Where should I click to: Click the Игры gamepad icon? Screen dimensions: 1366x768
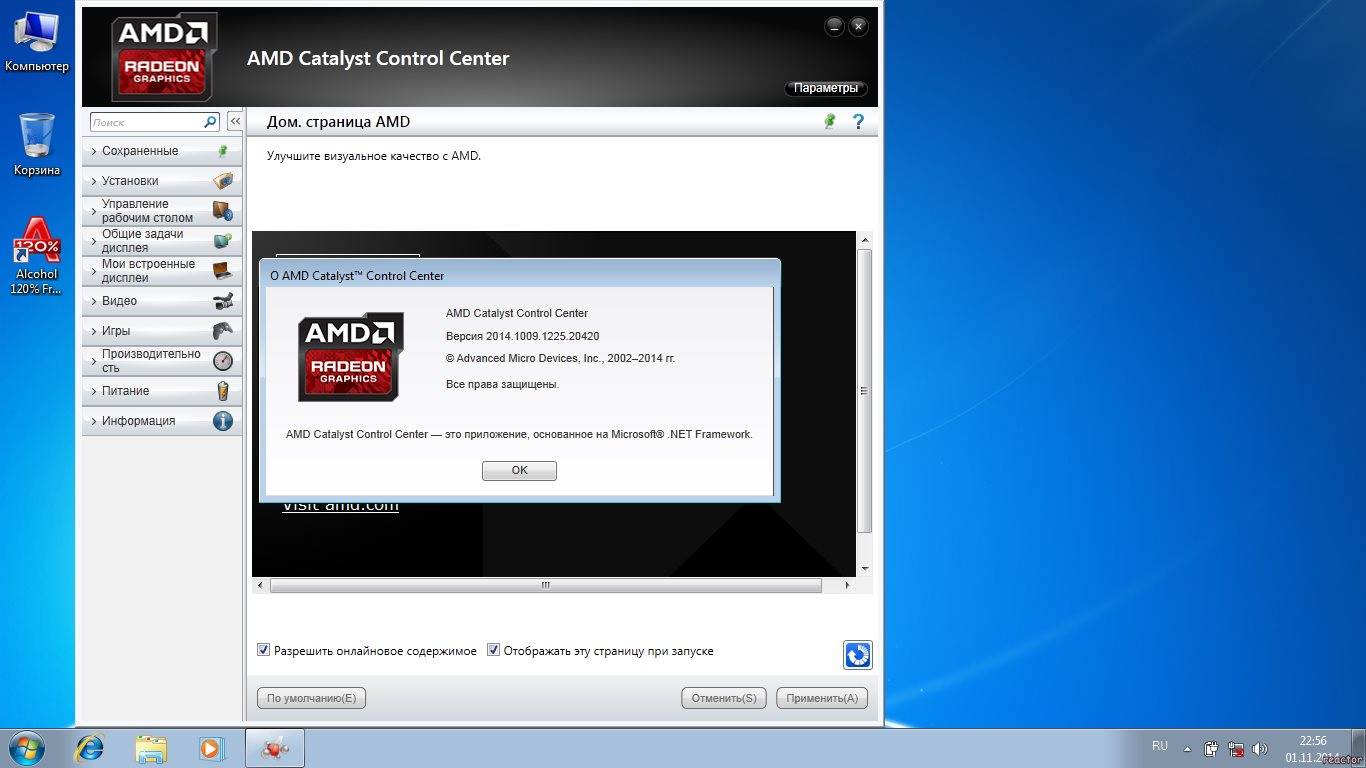(x=222, y=331)
